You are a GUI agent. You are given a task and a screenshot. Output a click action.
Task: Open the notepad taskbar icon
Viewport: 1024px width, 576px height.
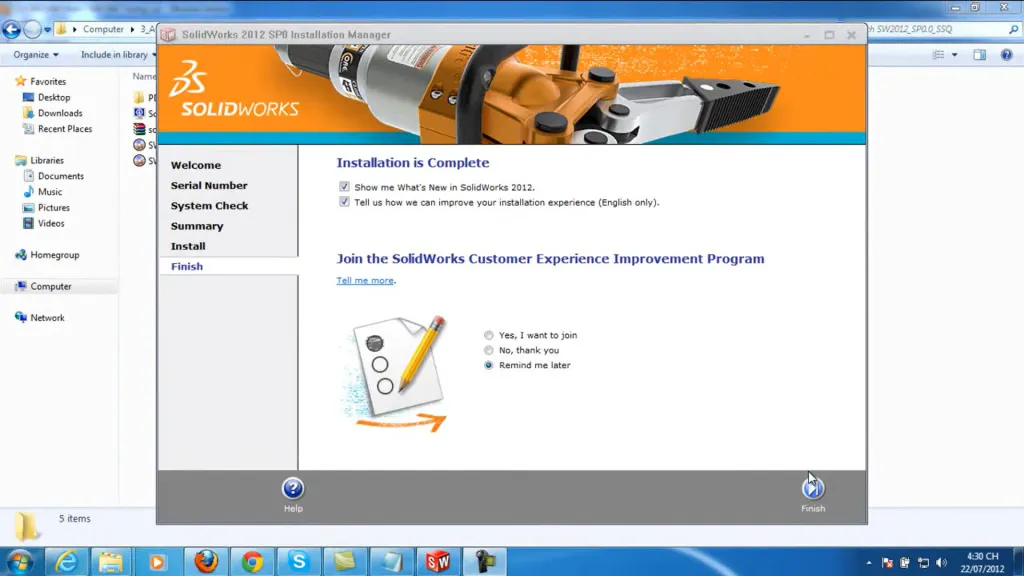point(391,562)
